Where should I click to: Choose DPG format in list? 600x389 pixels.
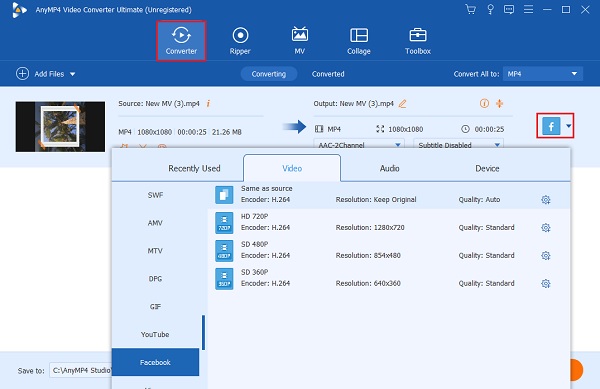coord(155,279)
